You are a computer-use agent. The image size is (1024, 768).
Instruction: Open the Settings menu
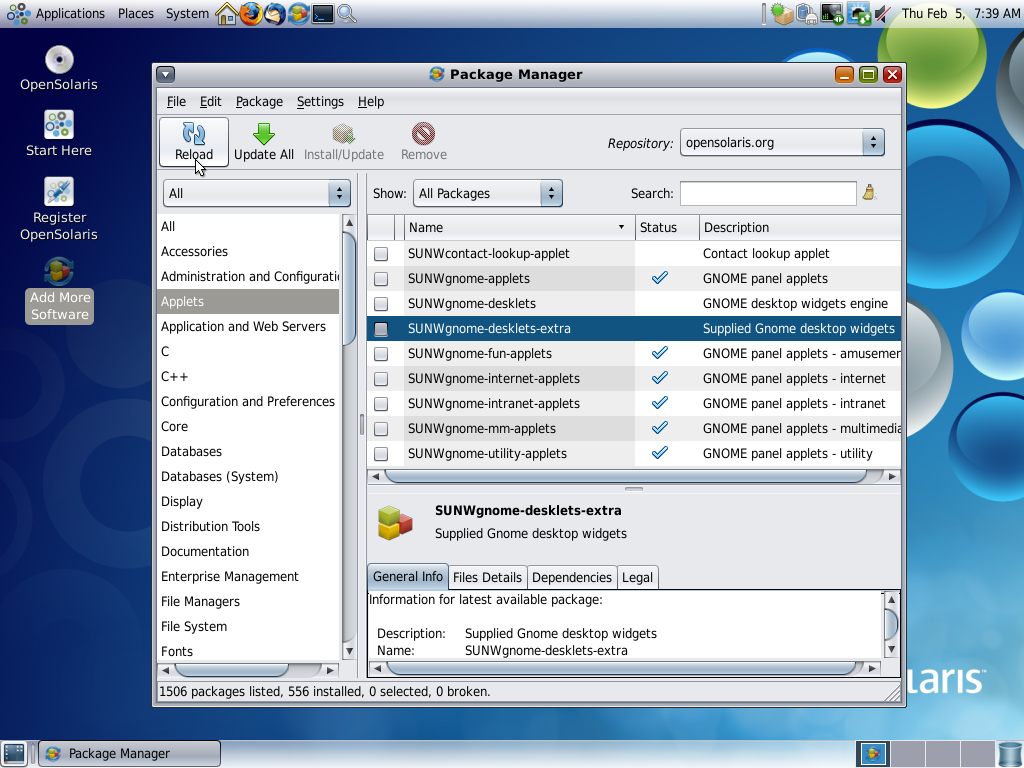click(x=320, y=101)
